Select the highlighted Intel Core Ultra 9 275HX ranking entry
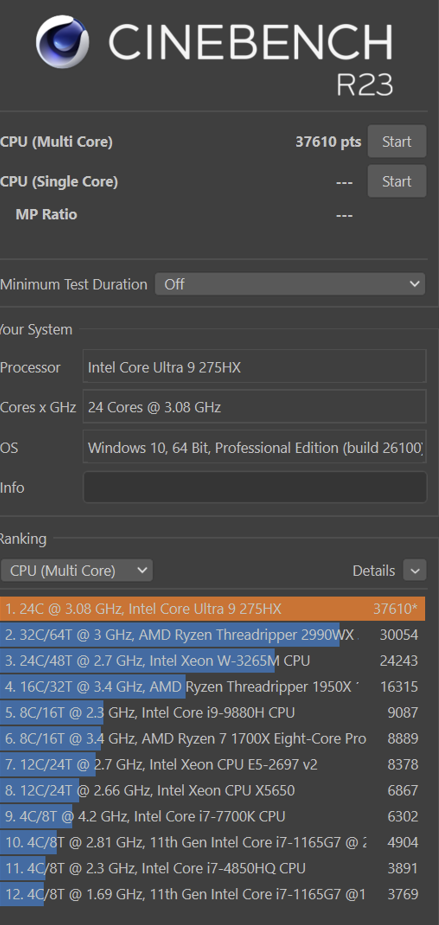 [x=212, y=609]
